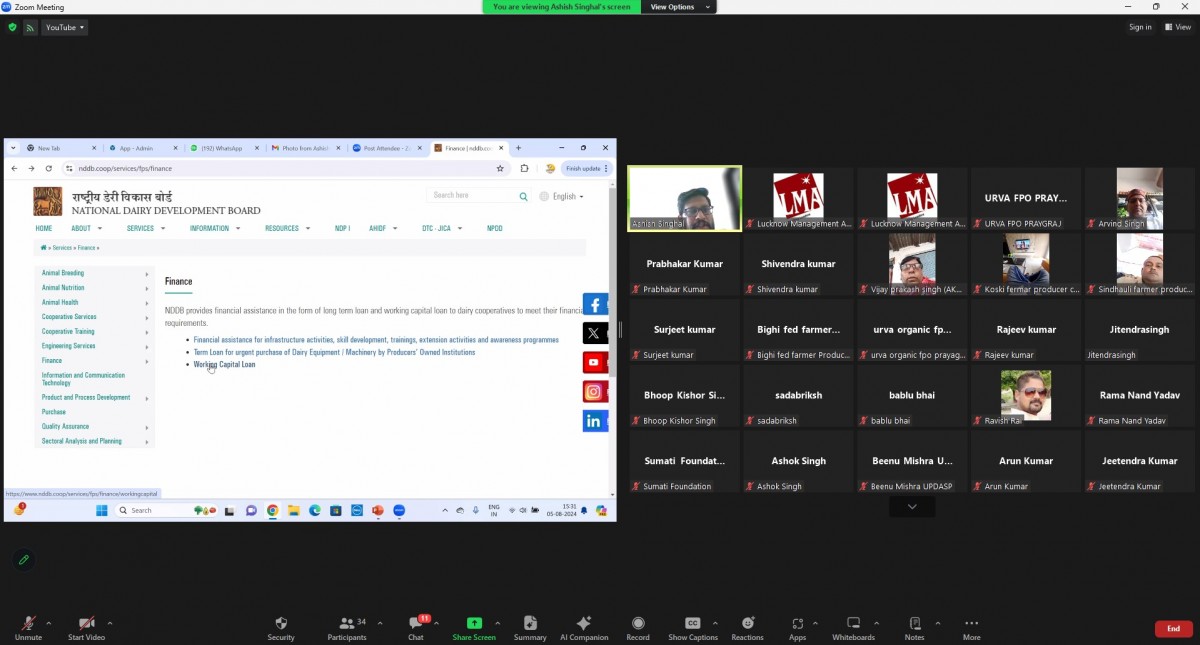The height and width of the screenshot is (645, 1200).
Task: Open Financial assistance for infrastructure activities link
Action: pos(376,340)
